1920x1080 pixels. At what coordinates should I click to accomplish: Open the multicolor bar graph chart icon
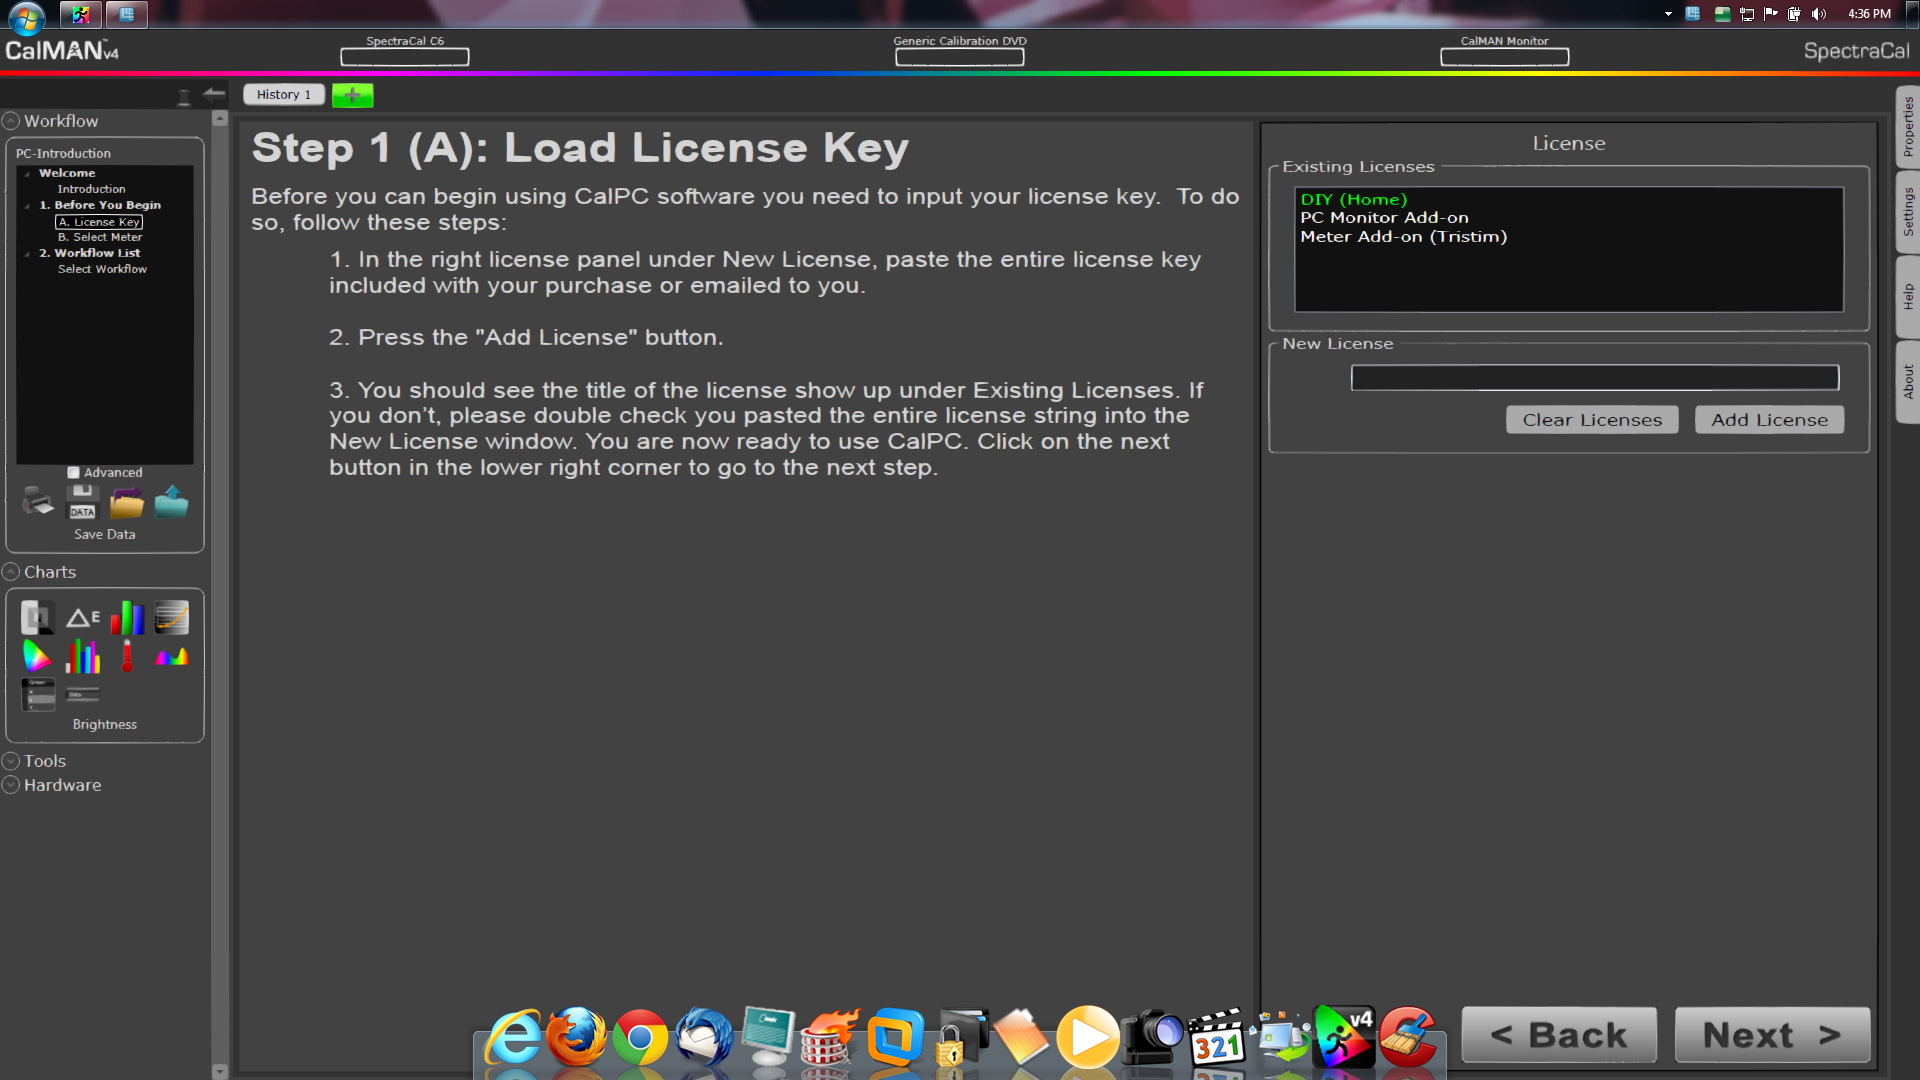(x=83, y=656)
